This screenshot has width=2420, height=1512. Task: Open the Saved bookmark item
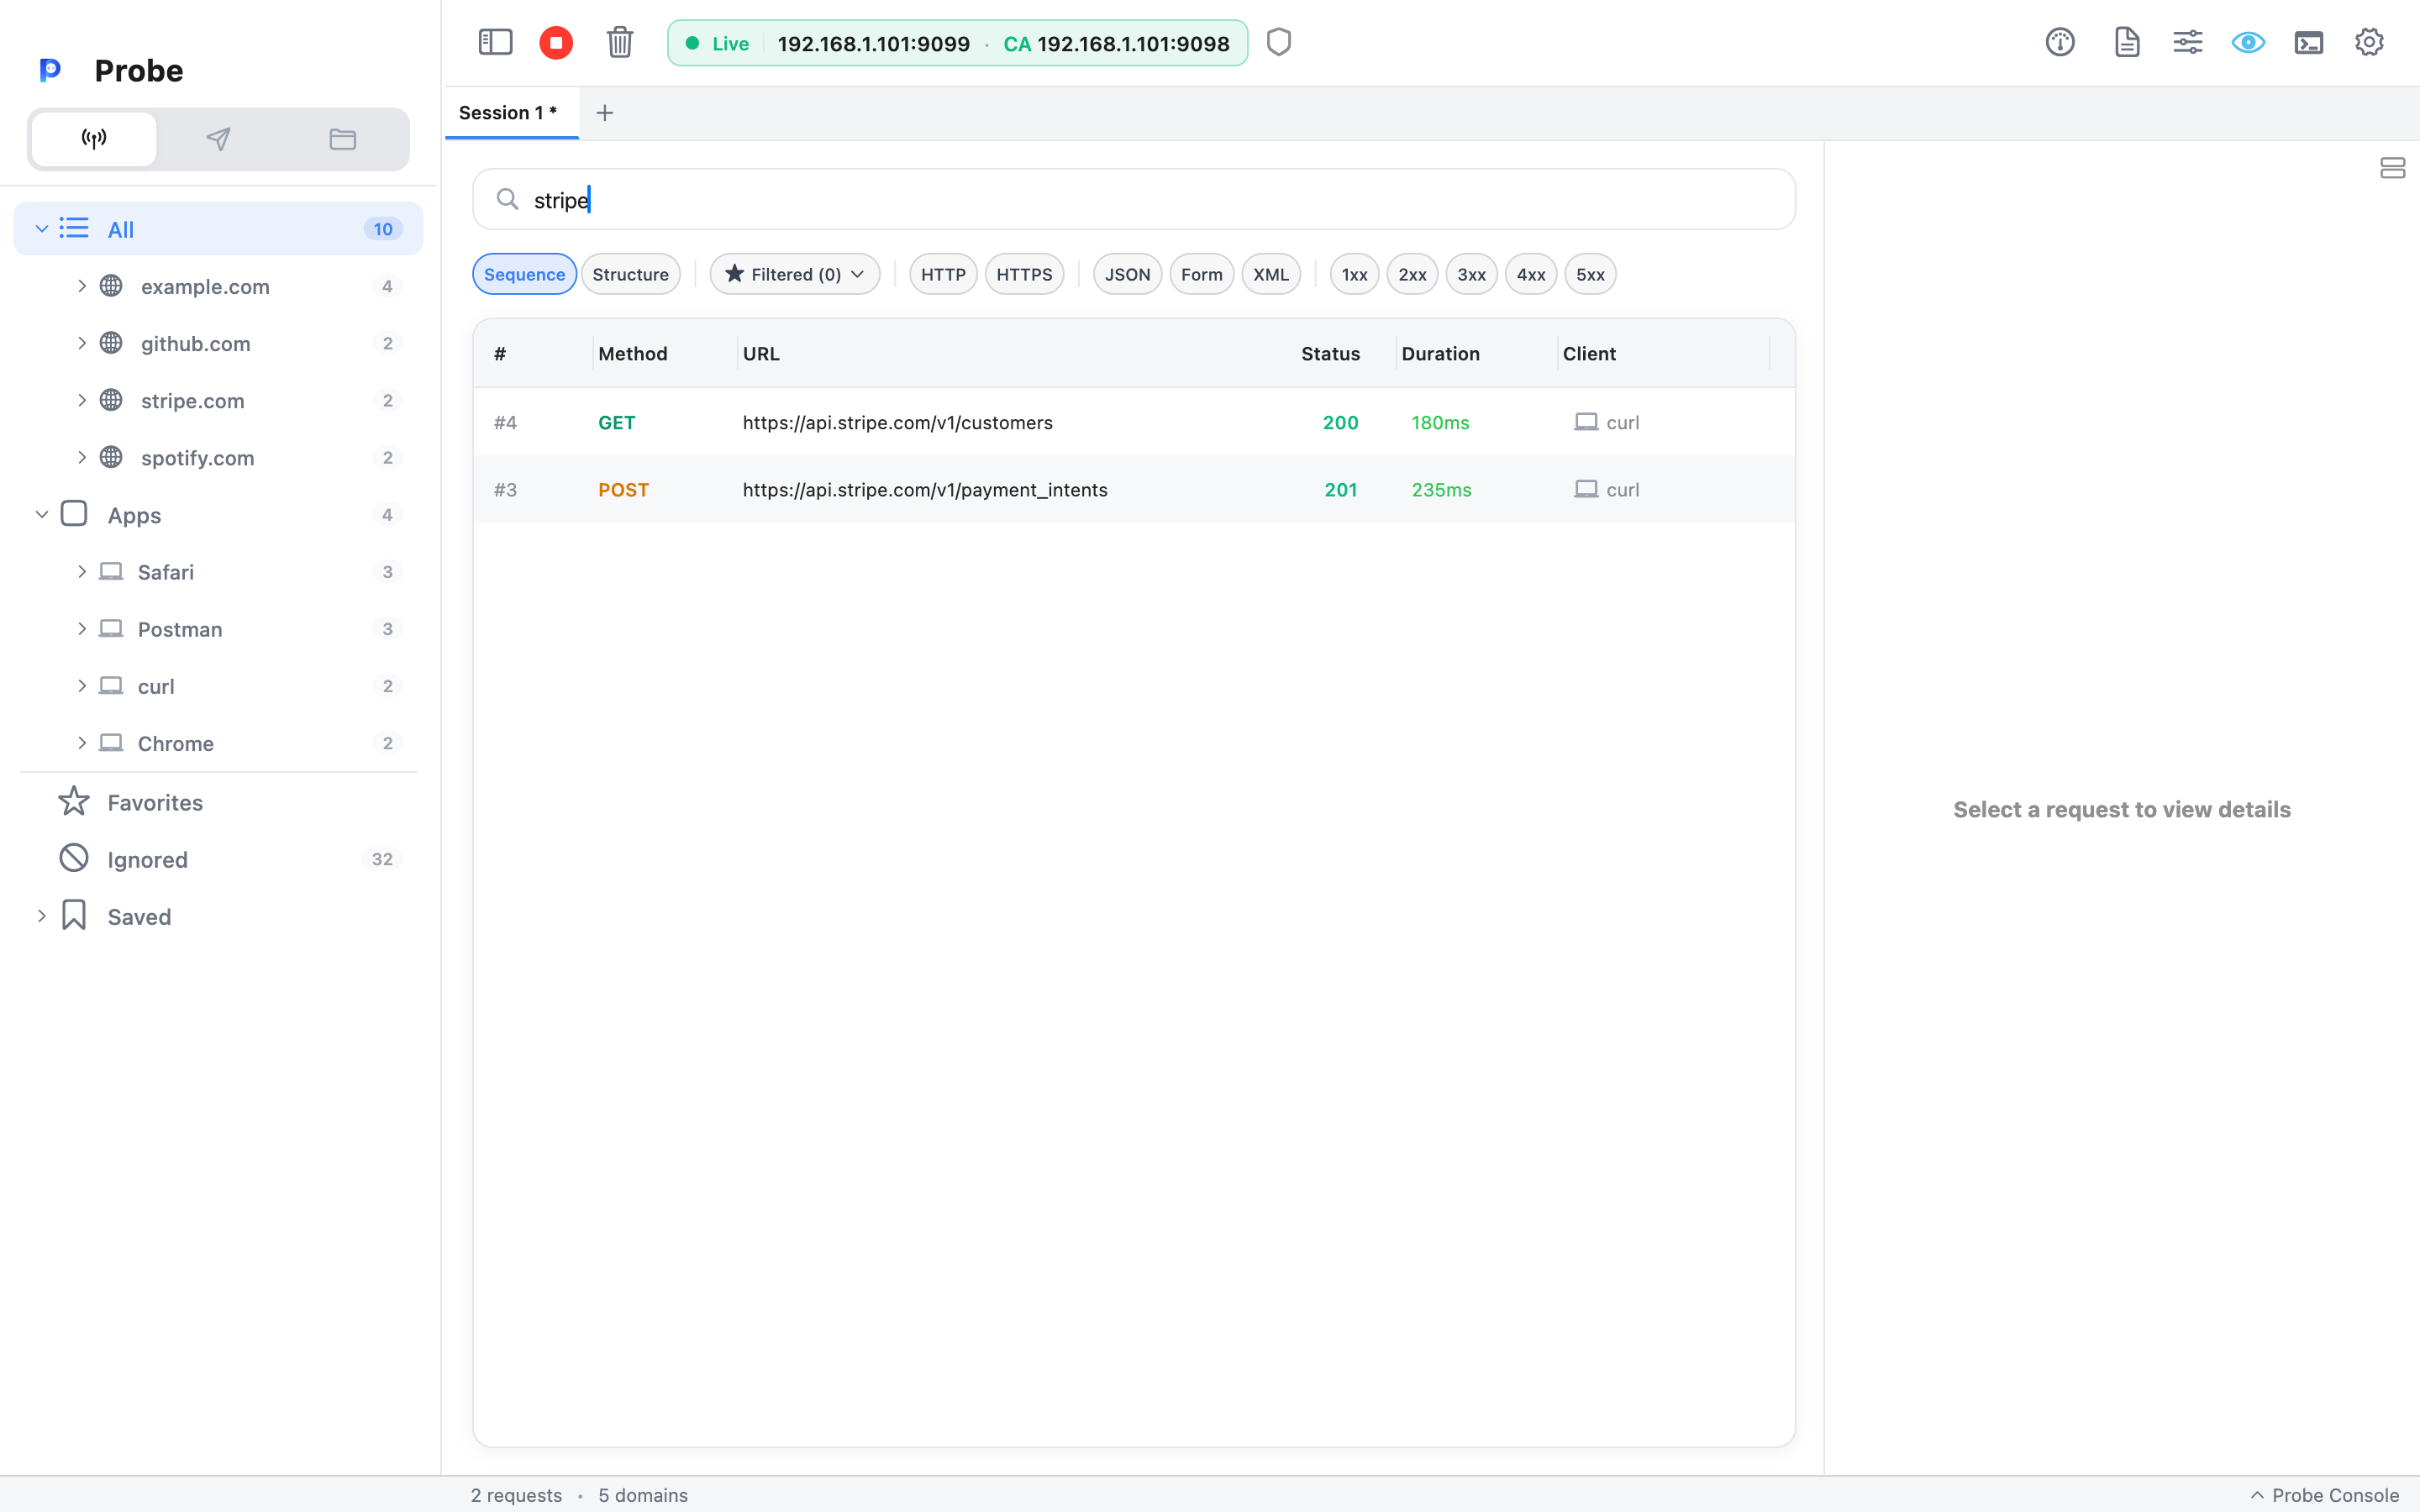click(218, 916)
